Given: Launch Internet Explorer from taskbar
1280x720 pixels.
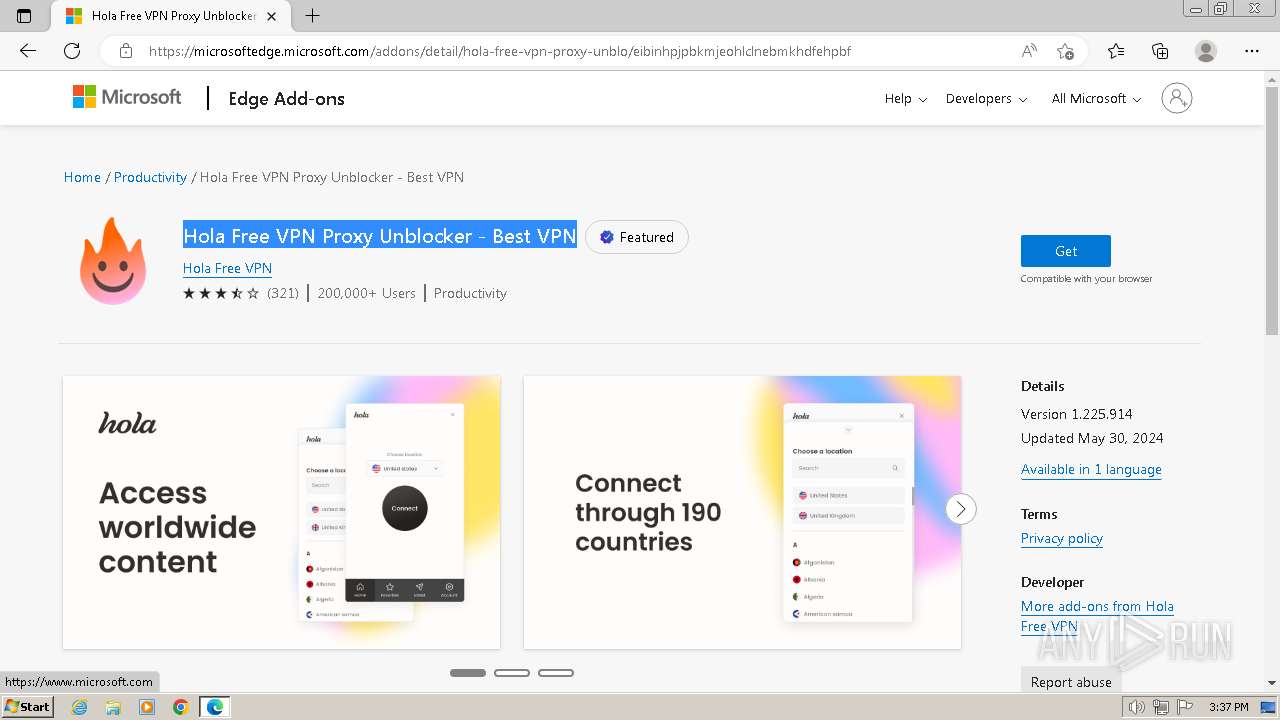Looking at the screenshot, I should [79, 707].
